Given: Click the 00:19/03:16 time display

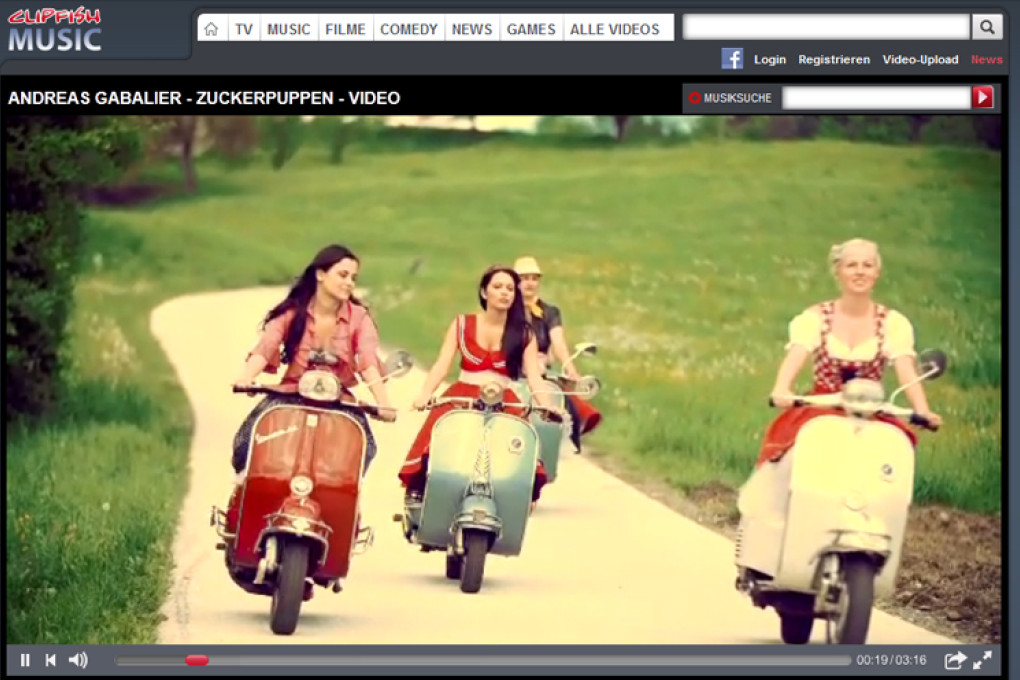Looking at the screenshot, I should [x=891, y=660].
